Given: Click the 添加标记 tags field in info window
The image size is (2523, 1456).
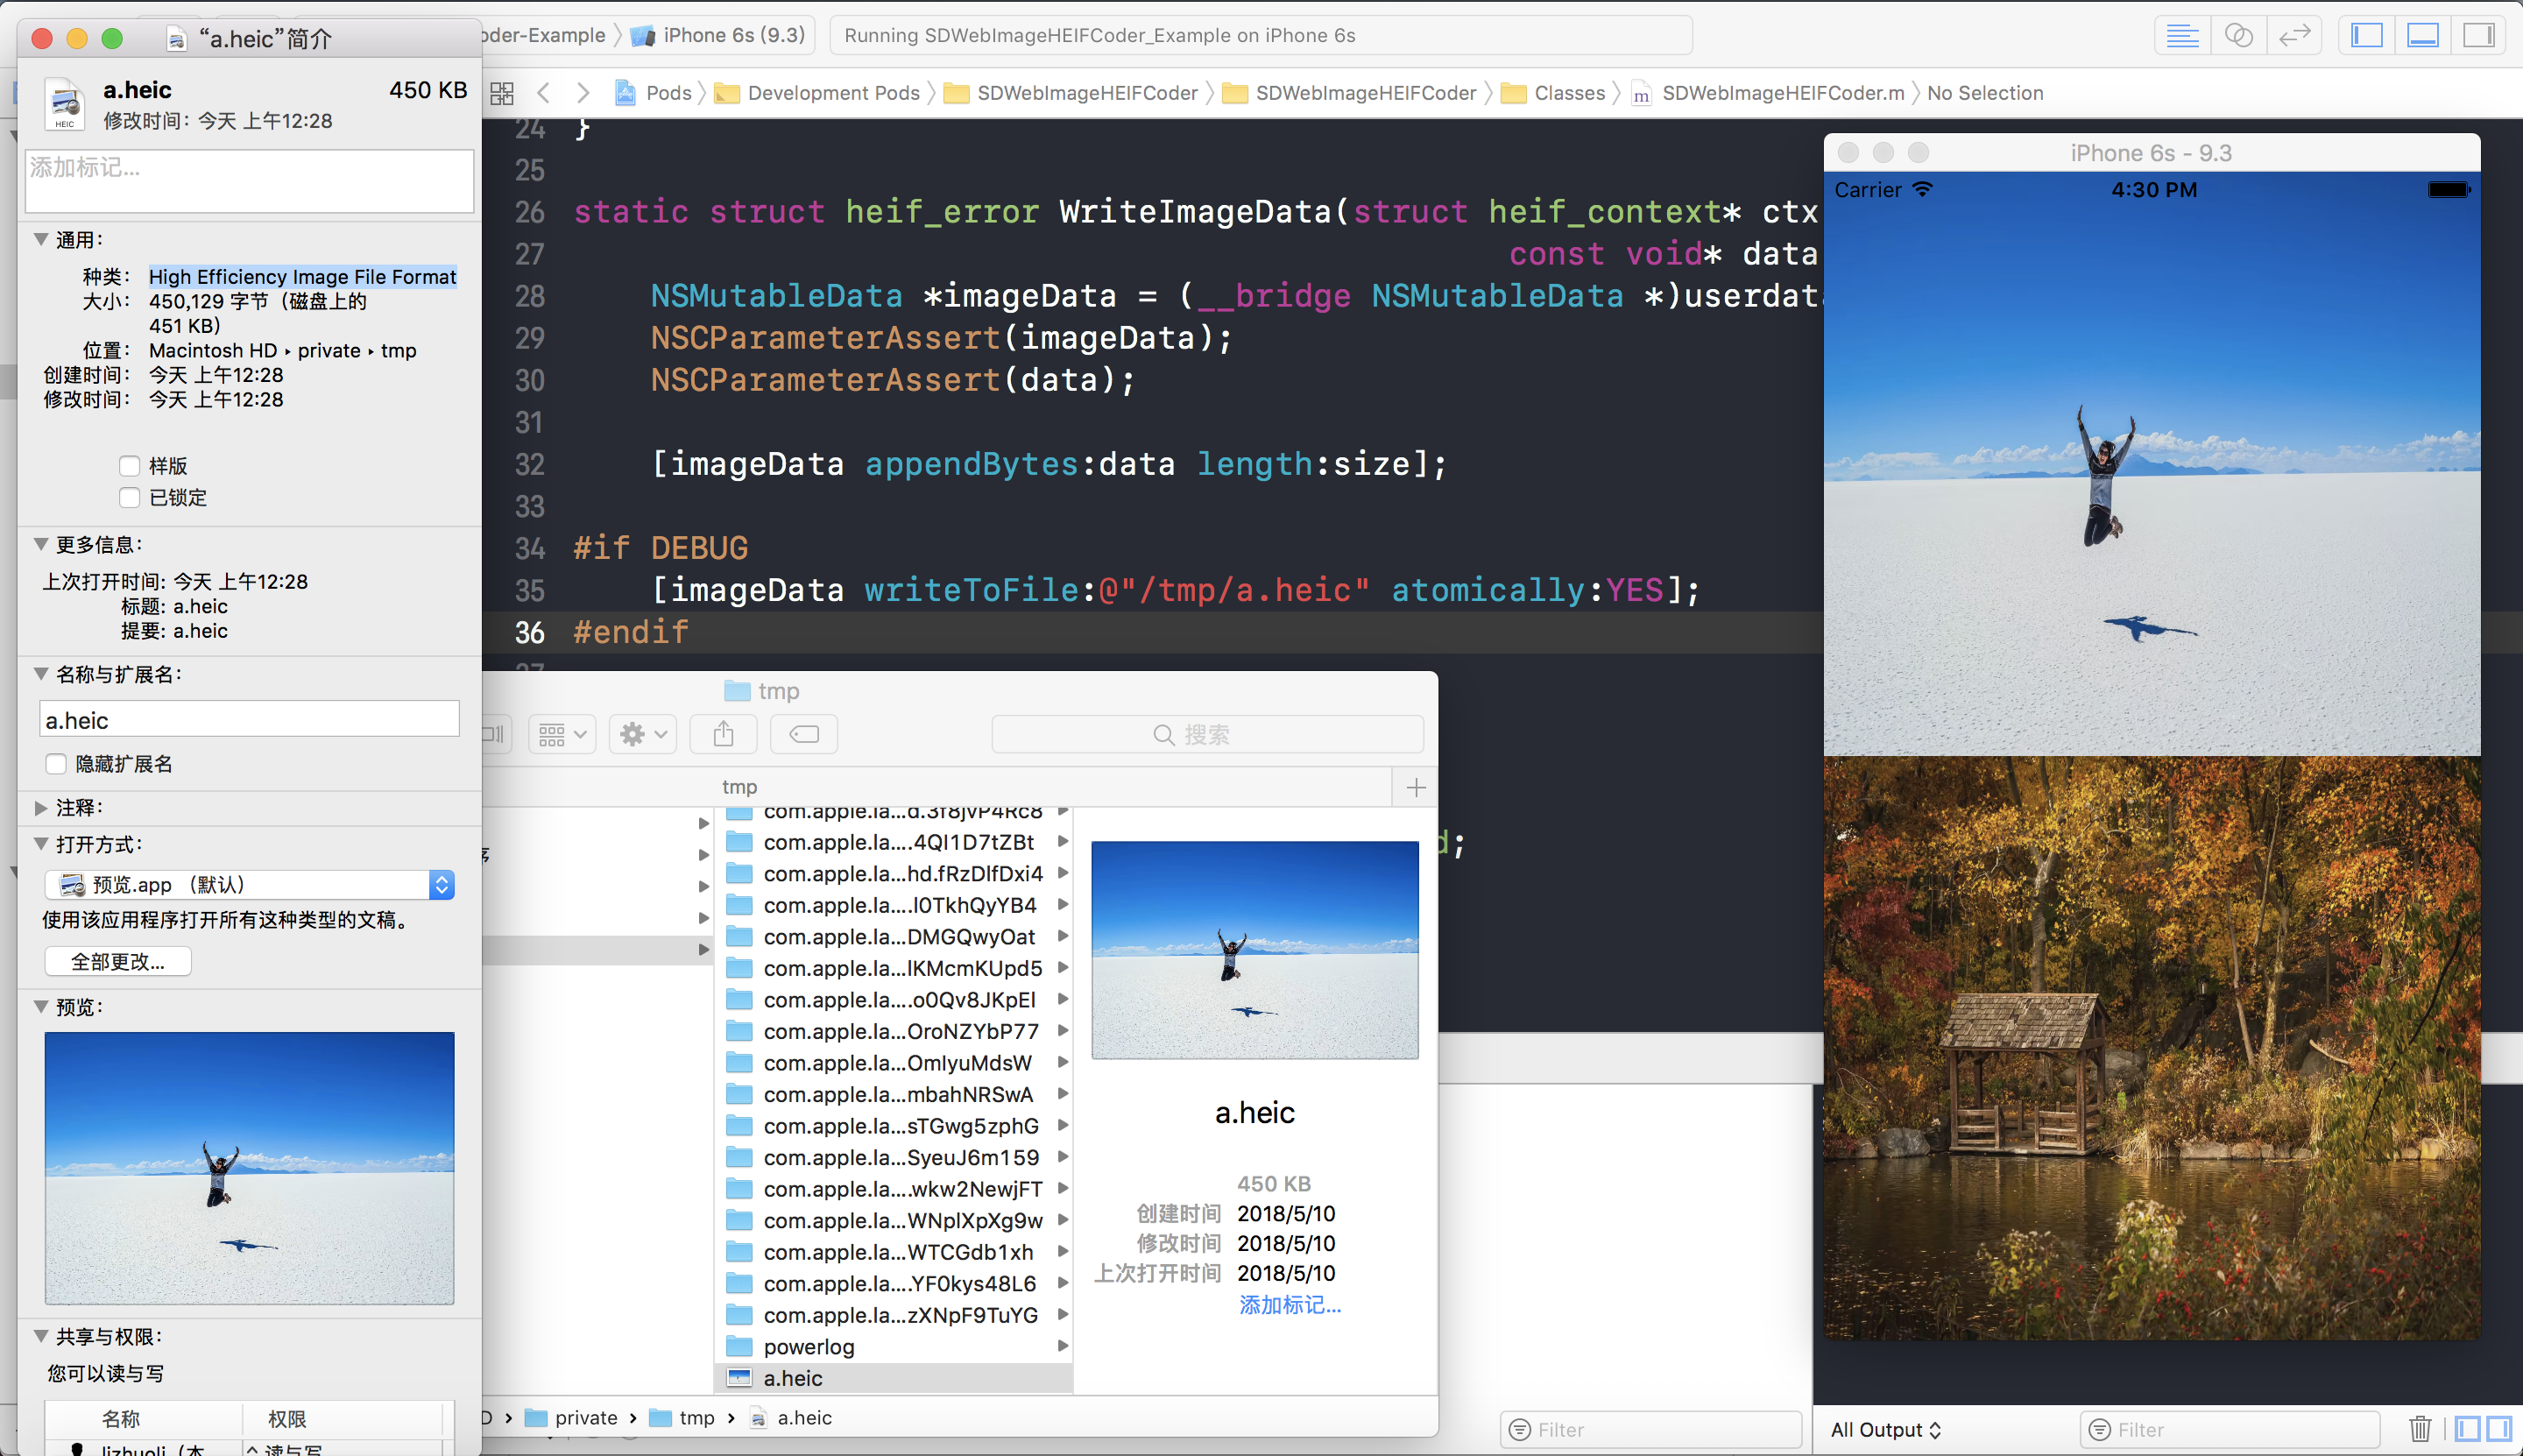Looking at the screenshot, I should 250,181.
